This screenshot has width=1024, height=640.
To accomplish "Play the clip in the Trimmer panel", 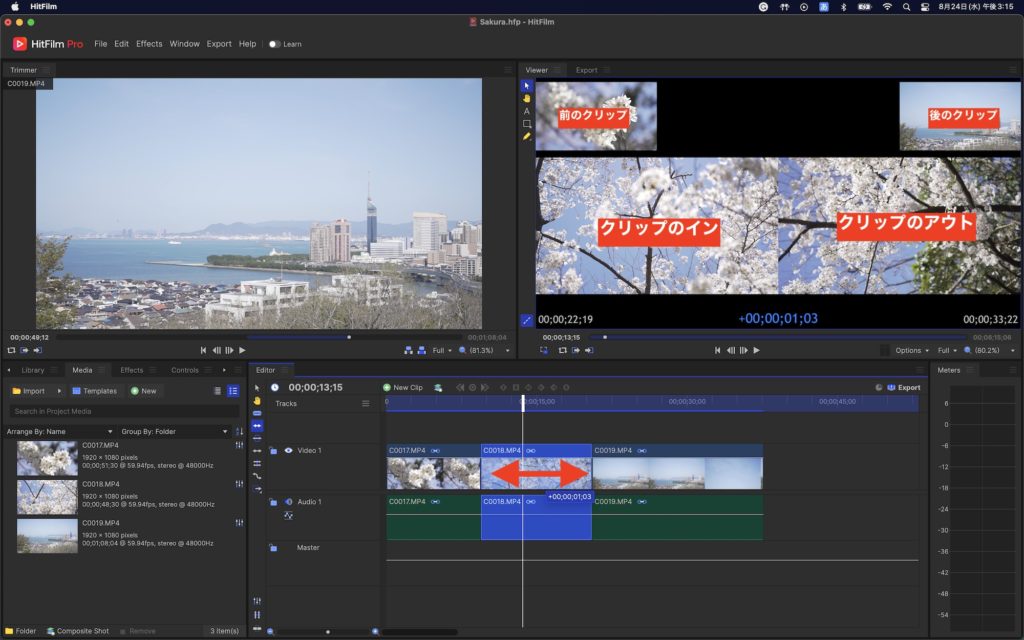I will pos(242,351).
